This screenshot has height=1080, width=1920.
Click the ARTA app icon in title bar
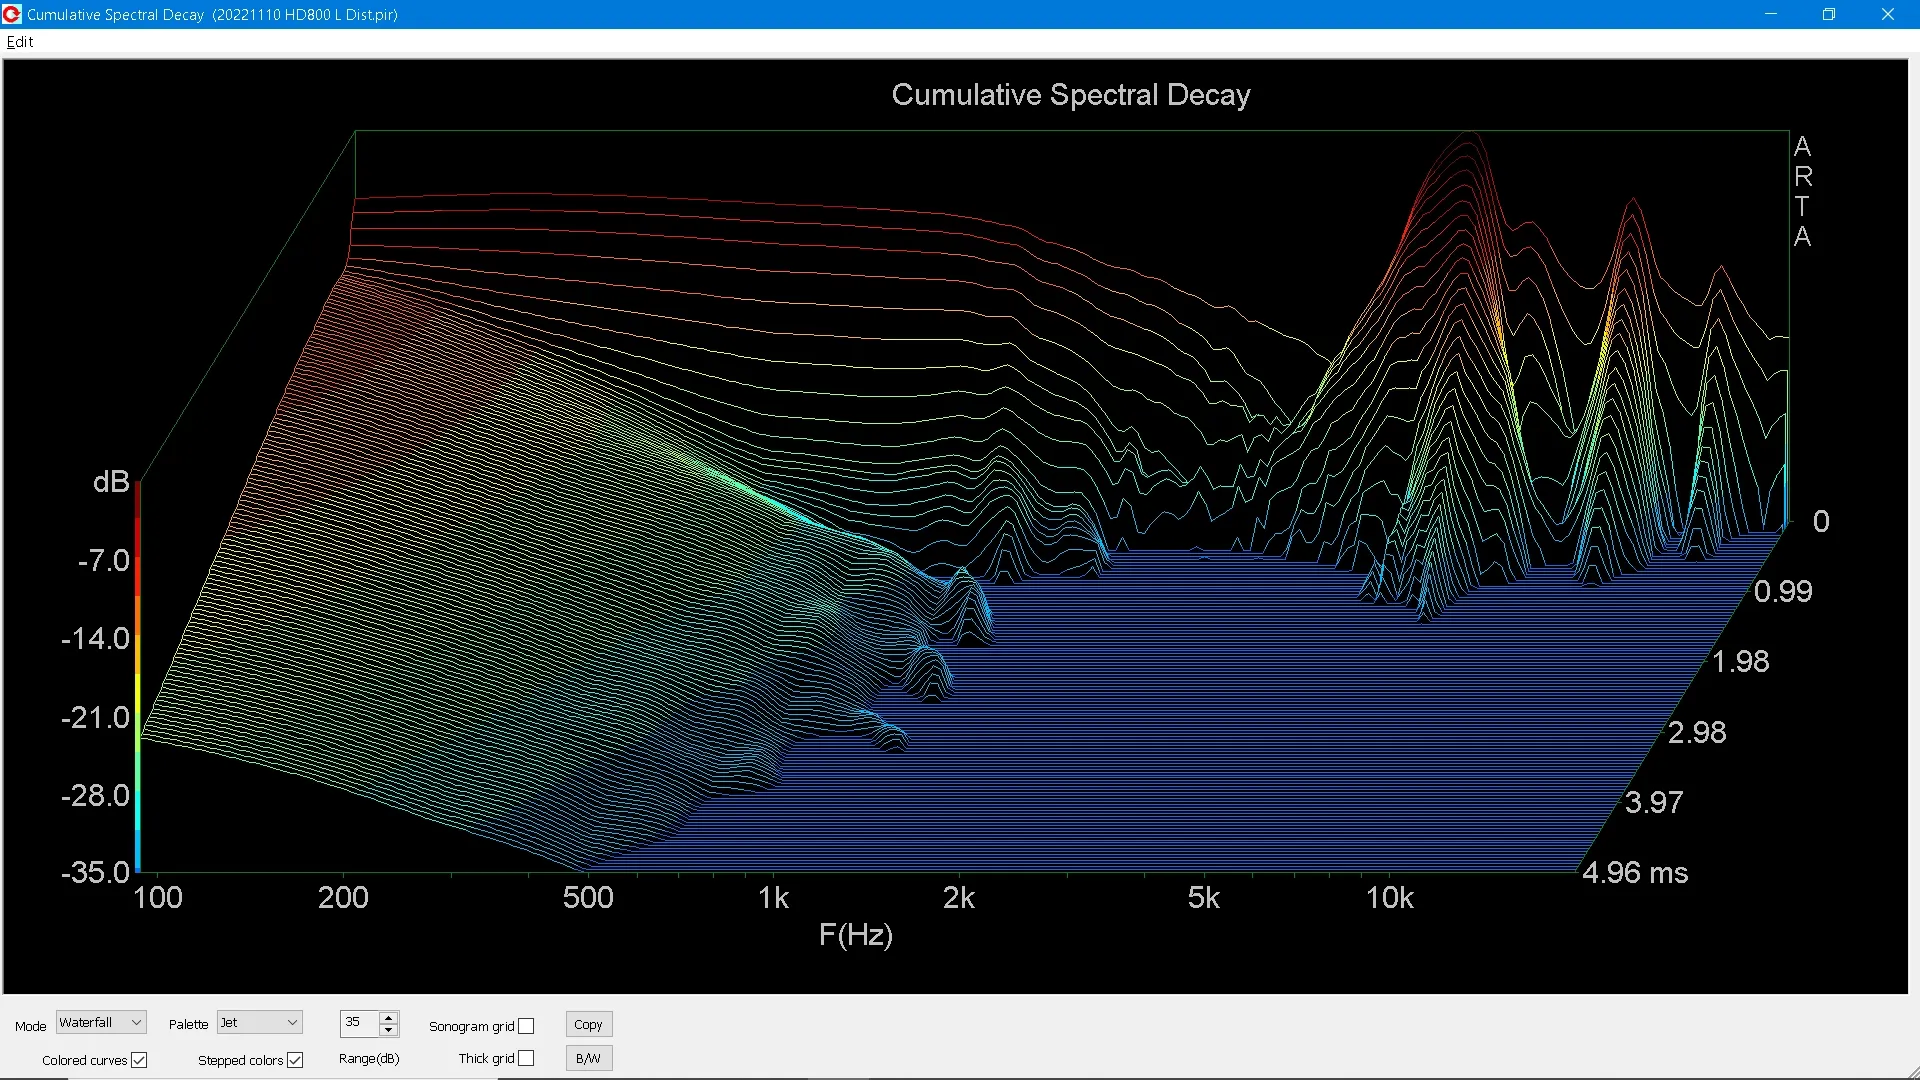click(x=12, y=14)
